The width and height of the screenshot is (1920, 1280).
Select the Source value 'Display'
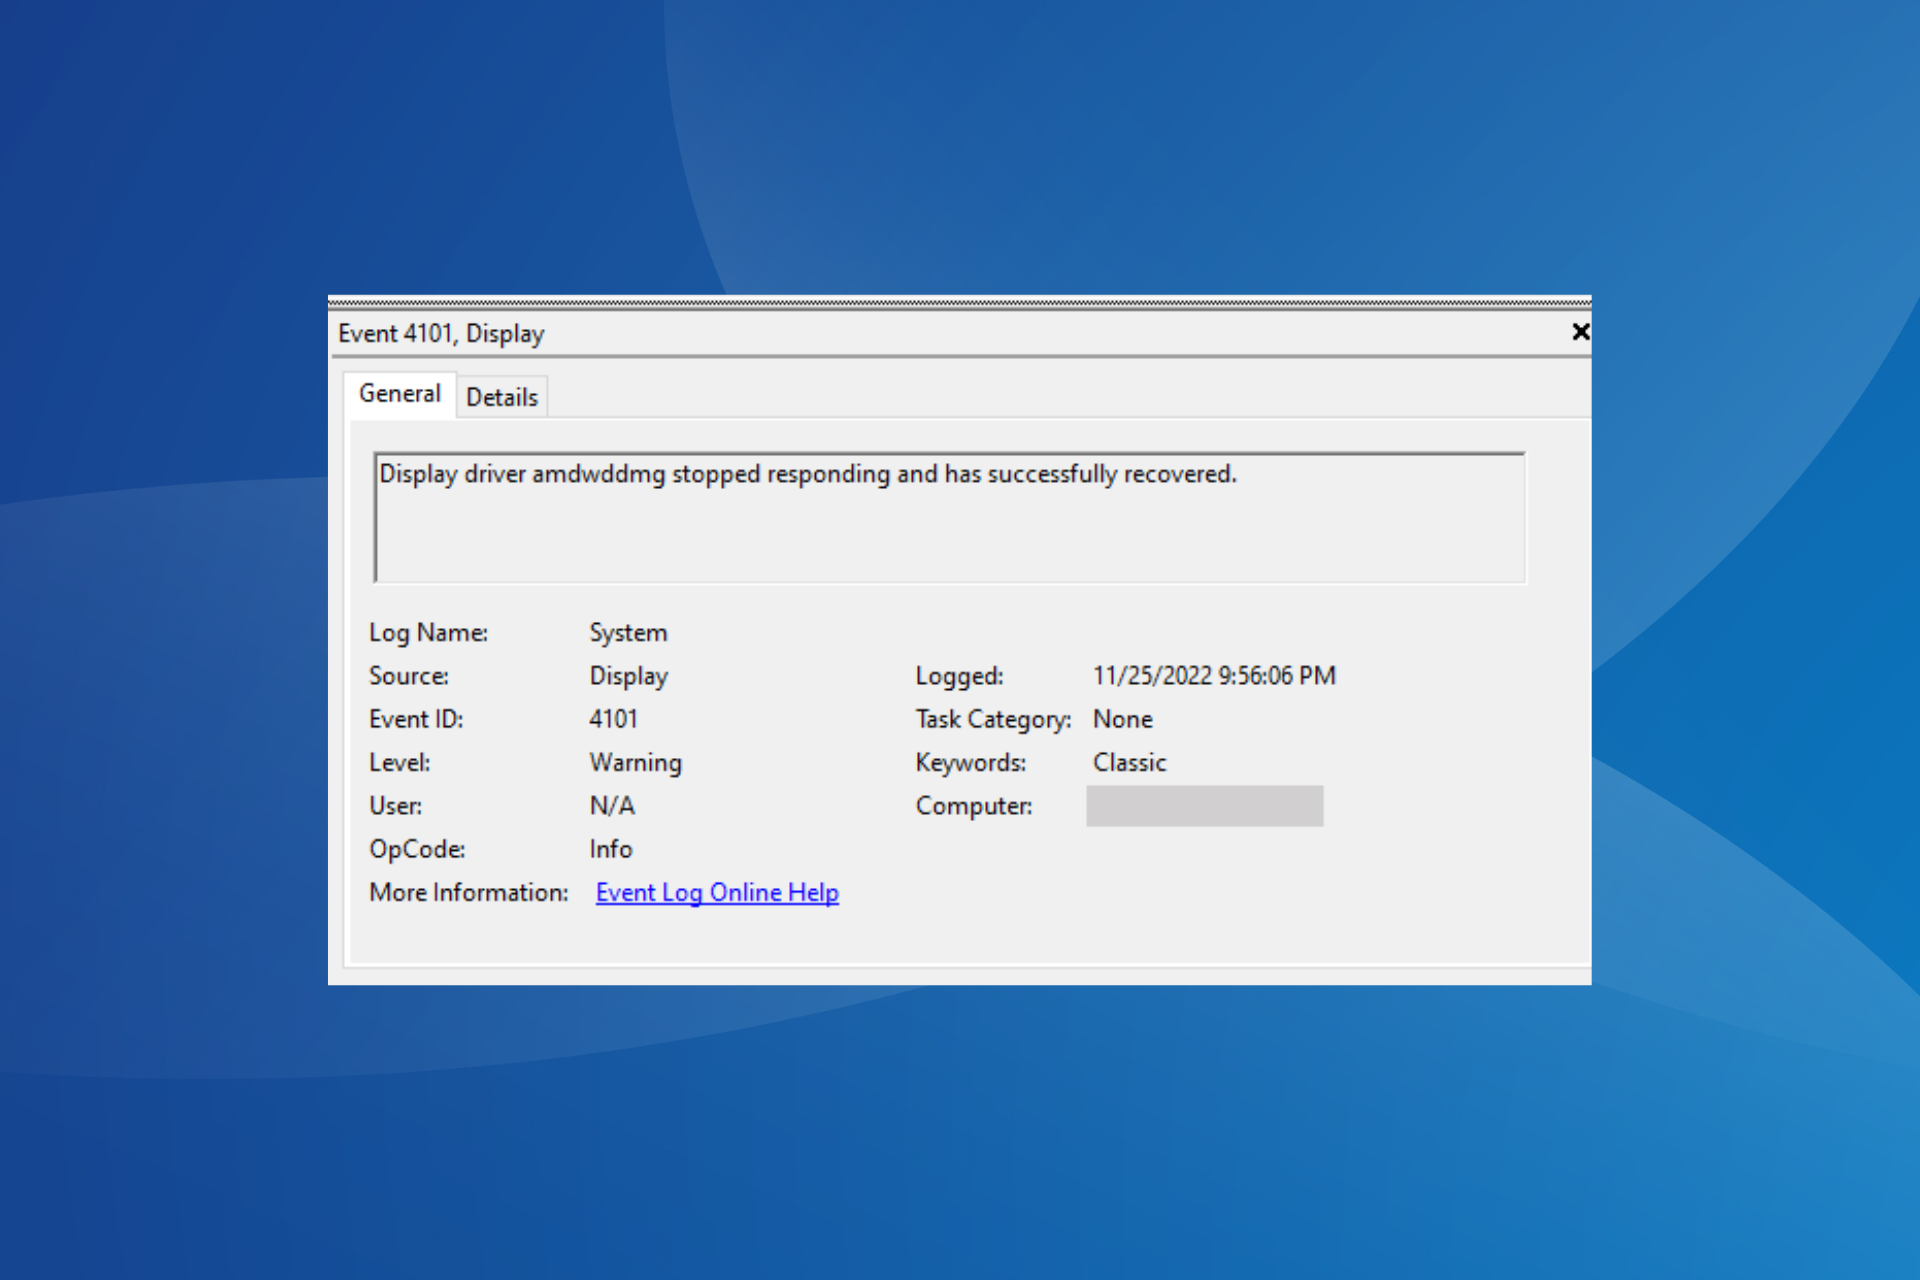click(628, 676)
